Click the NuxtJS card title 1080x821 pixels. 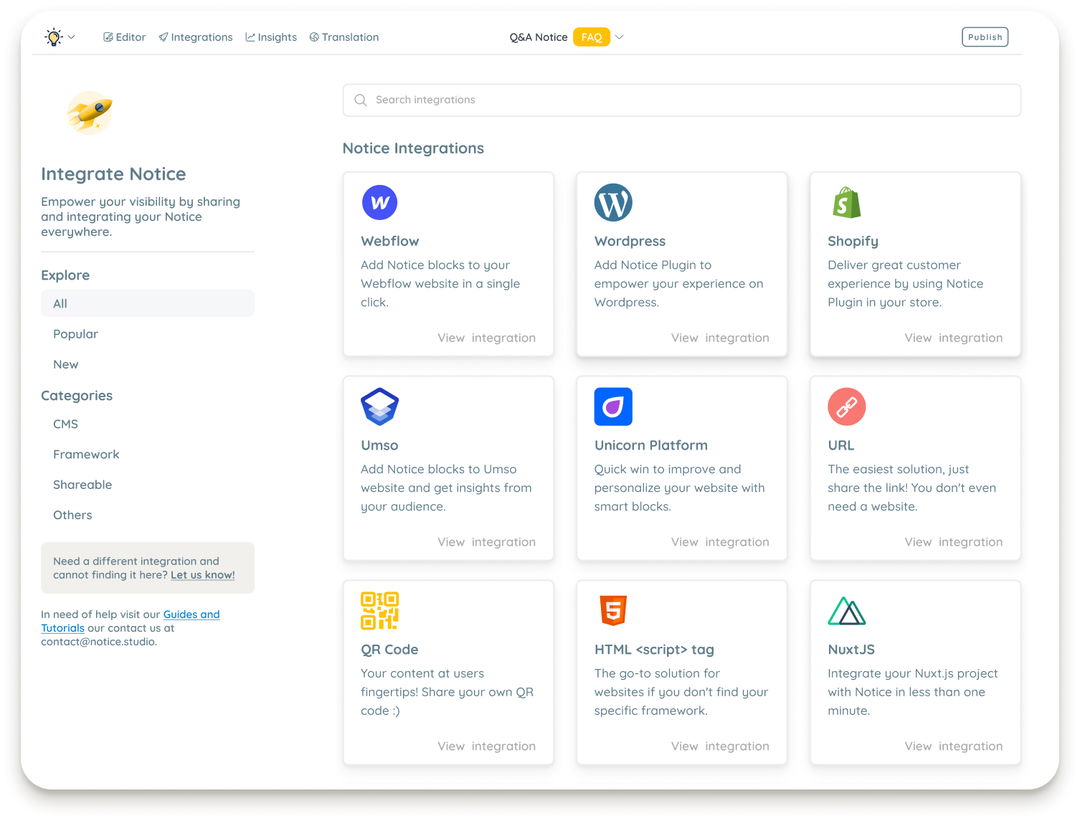point(851,649)
